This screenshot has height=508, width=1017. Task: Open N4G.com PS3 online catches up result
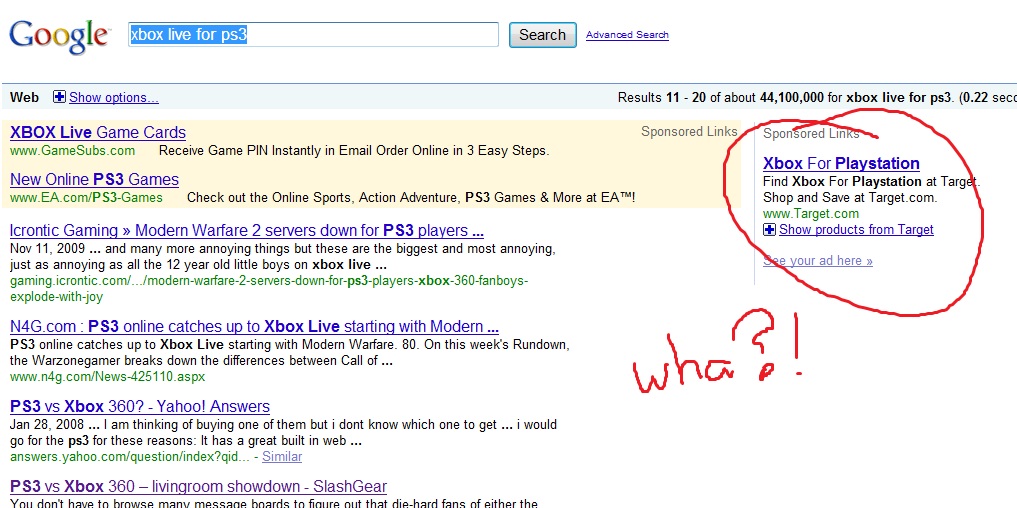pos(254,326)
